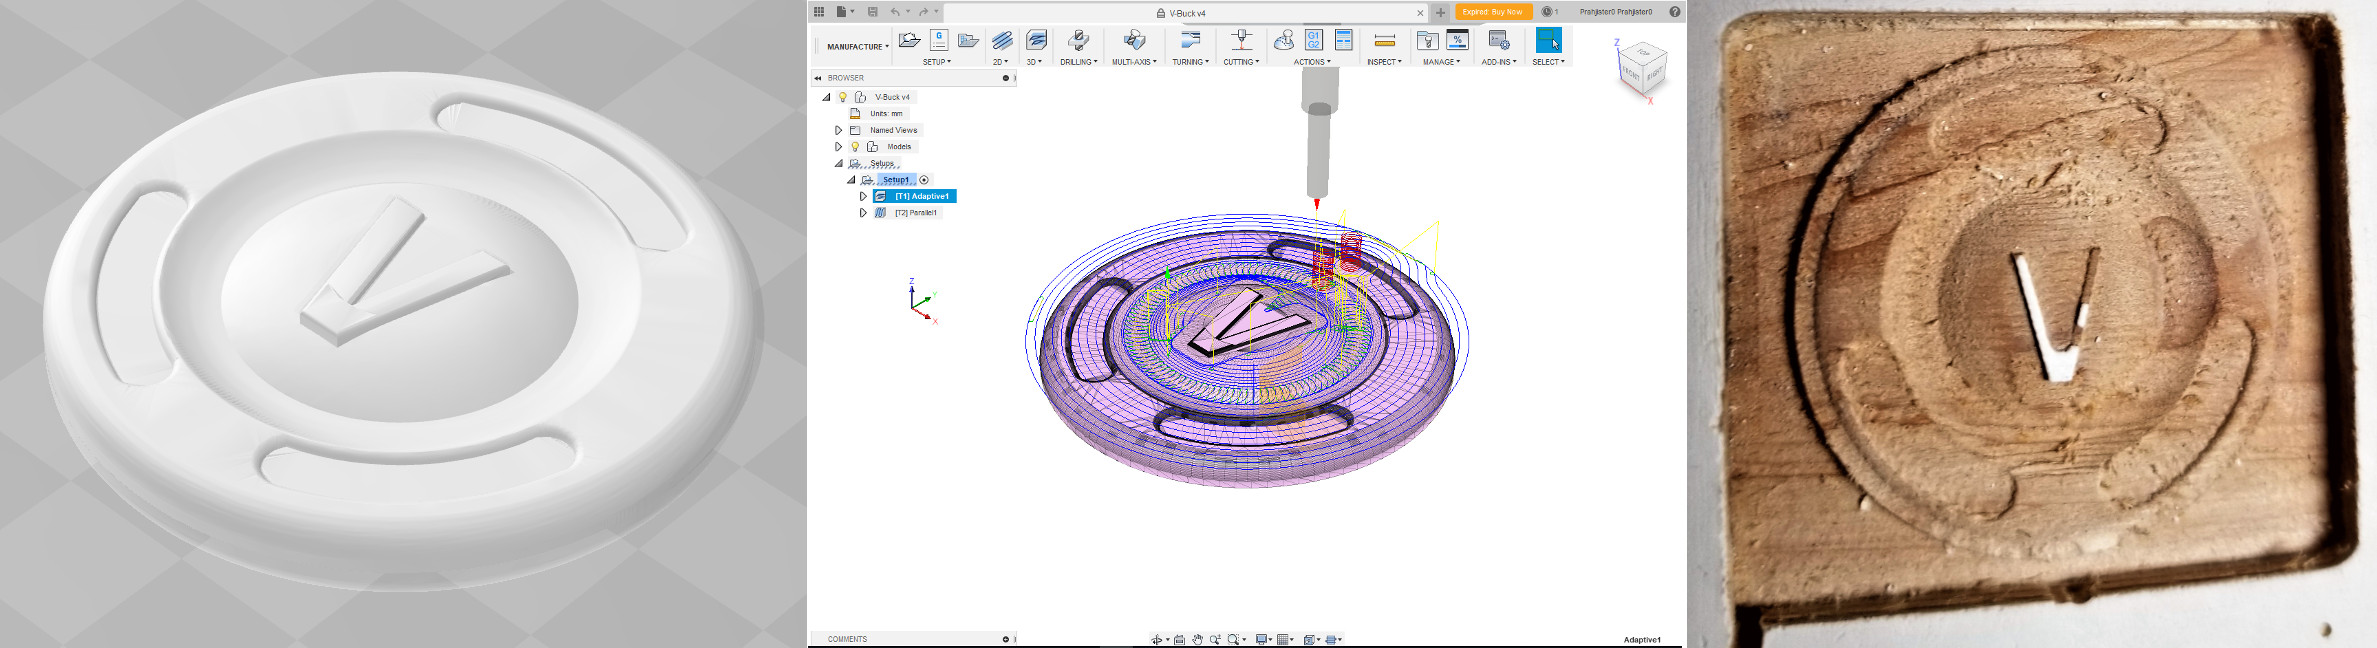Image resolution: width=2377 pixels, height=648 pixels.
Task: Open the TURNING menu
Action: point(1190,62)
